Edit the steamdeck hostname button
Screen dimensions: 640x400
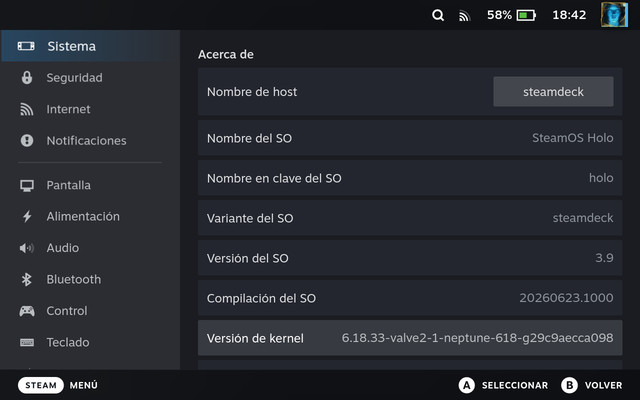(553, 92)
